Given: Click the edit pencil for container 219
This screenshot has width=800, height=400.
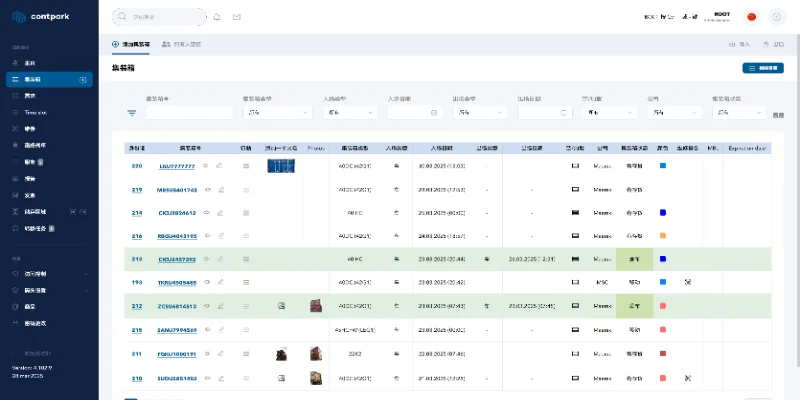Looking at the screenshot, I should pyautogui.click(x=220, y=189).
